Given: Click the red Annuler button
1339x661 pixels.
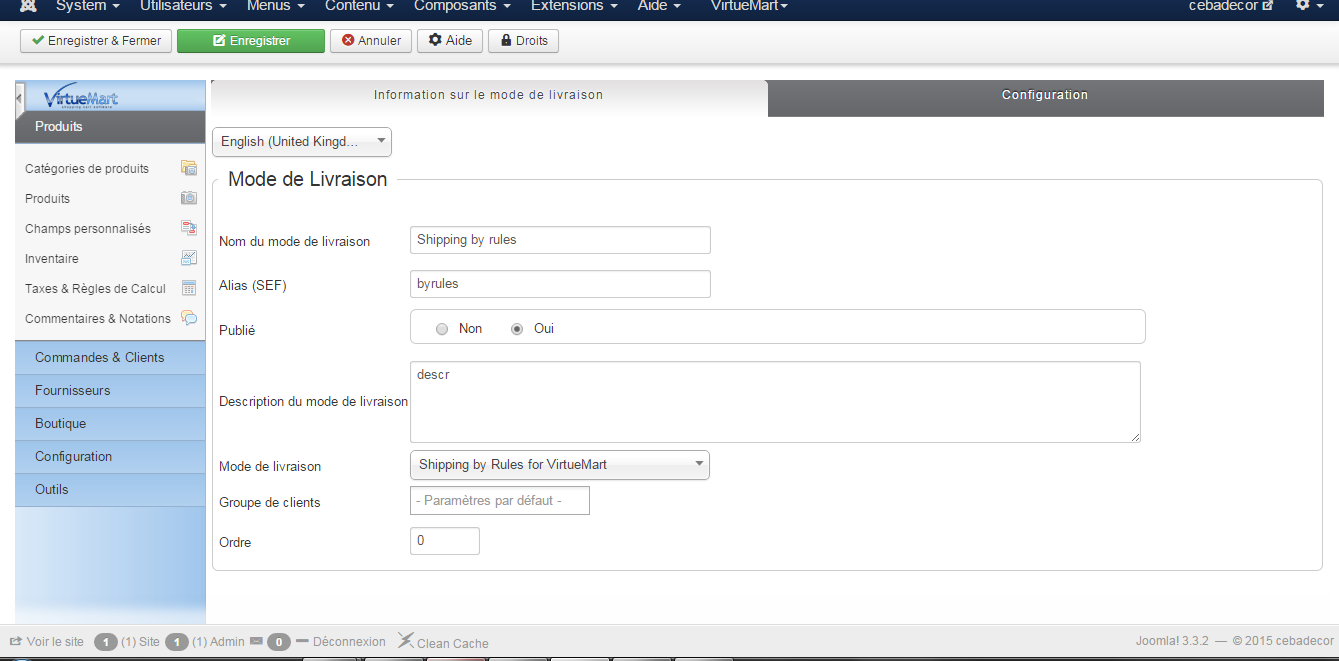Looking at the screenshot, I should click(371, 41).
